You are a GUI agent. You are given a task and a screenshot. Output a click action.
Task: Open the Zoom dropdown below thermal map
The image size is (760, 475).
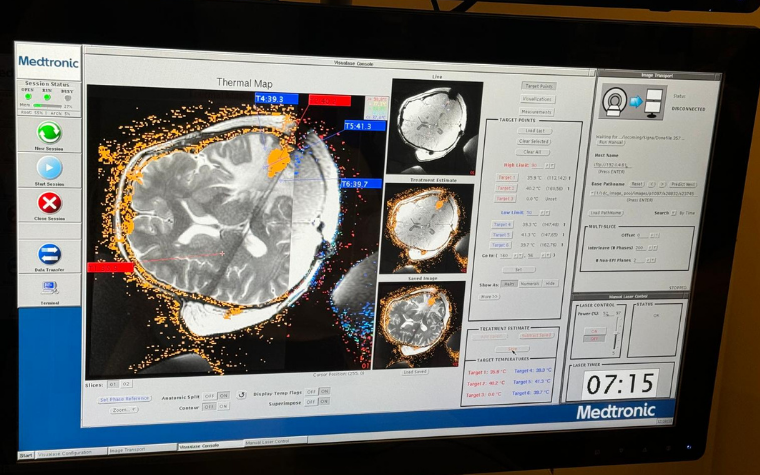pyautogui.click(x=126, y=410)
